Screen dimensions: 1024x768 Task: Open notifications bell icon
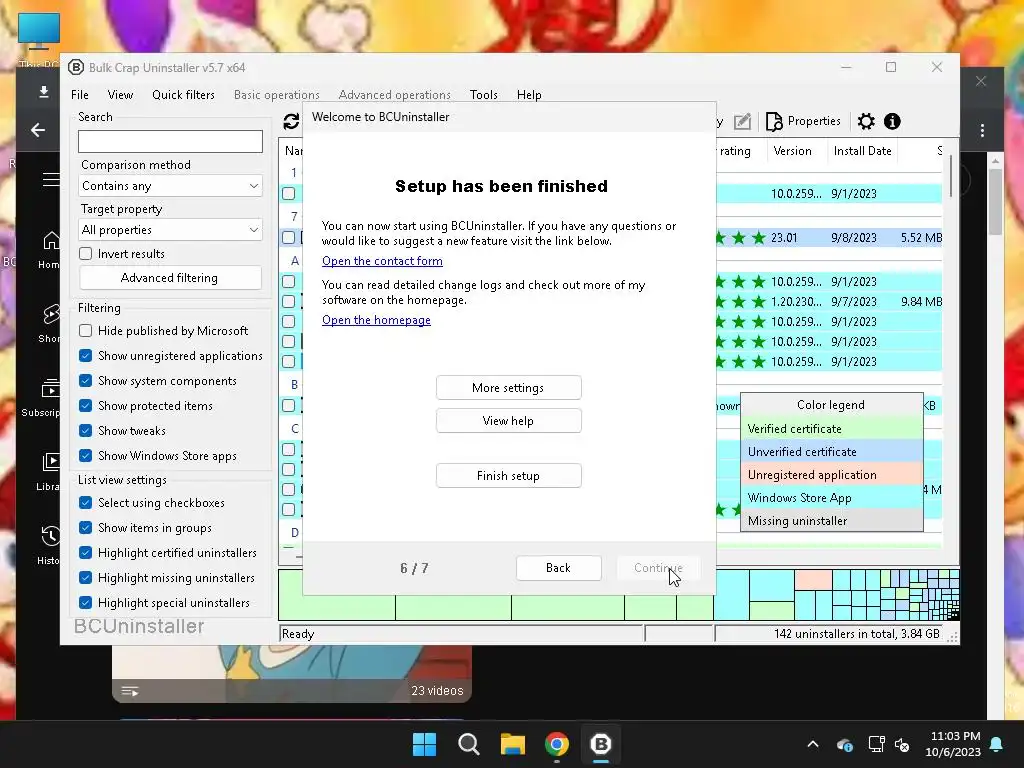tap(997, 744)
